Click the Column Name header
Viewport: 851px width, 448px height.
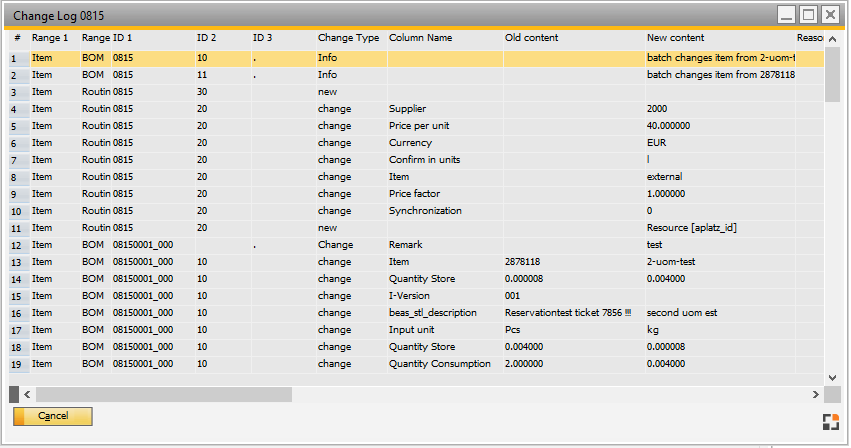point(420,38)
